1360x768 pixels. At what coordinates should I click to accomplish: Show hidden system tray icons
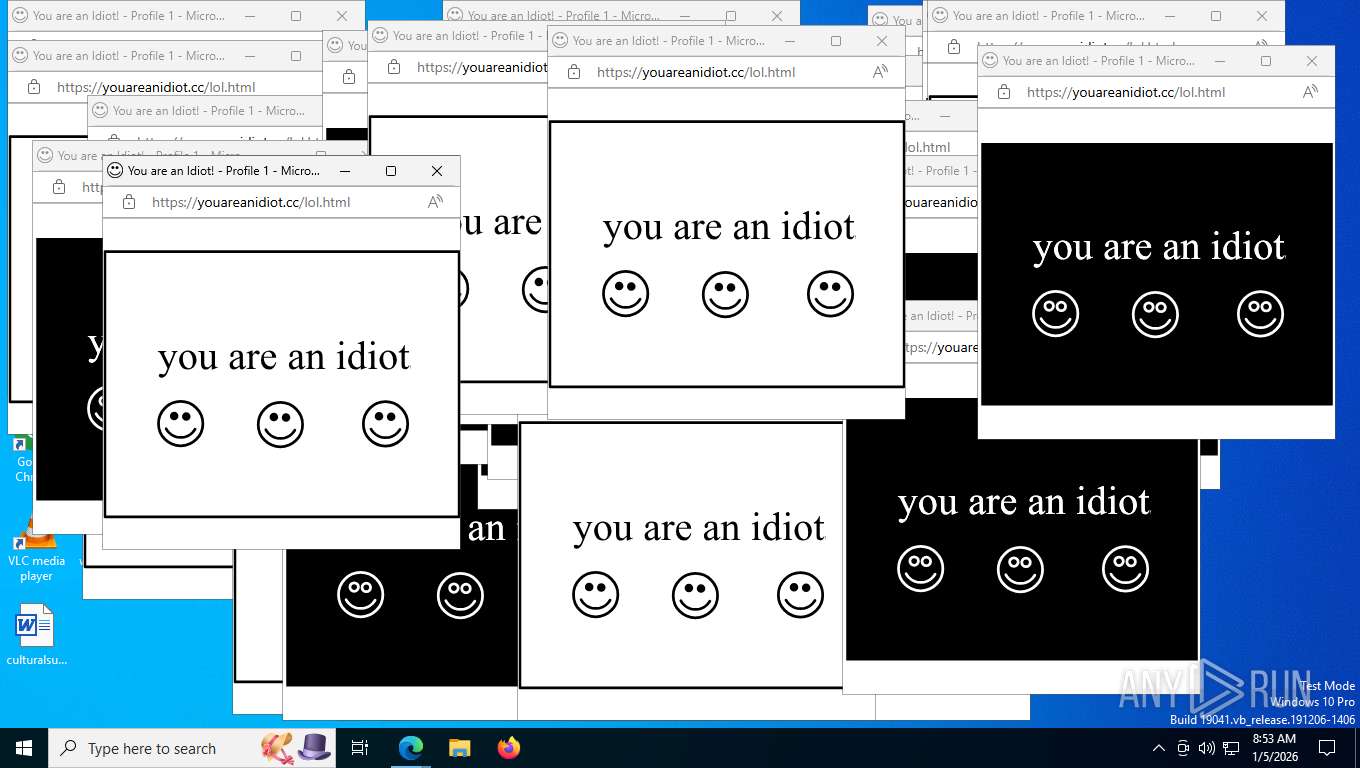tap(1159, 748)
